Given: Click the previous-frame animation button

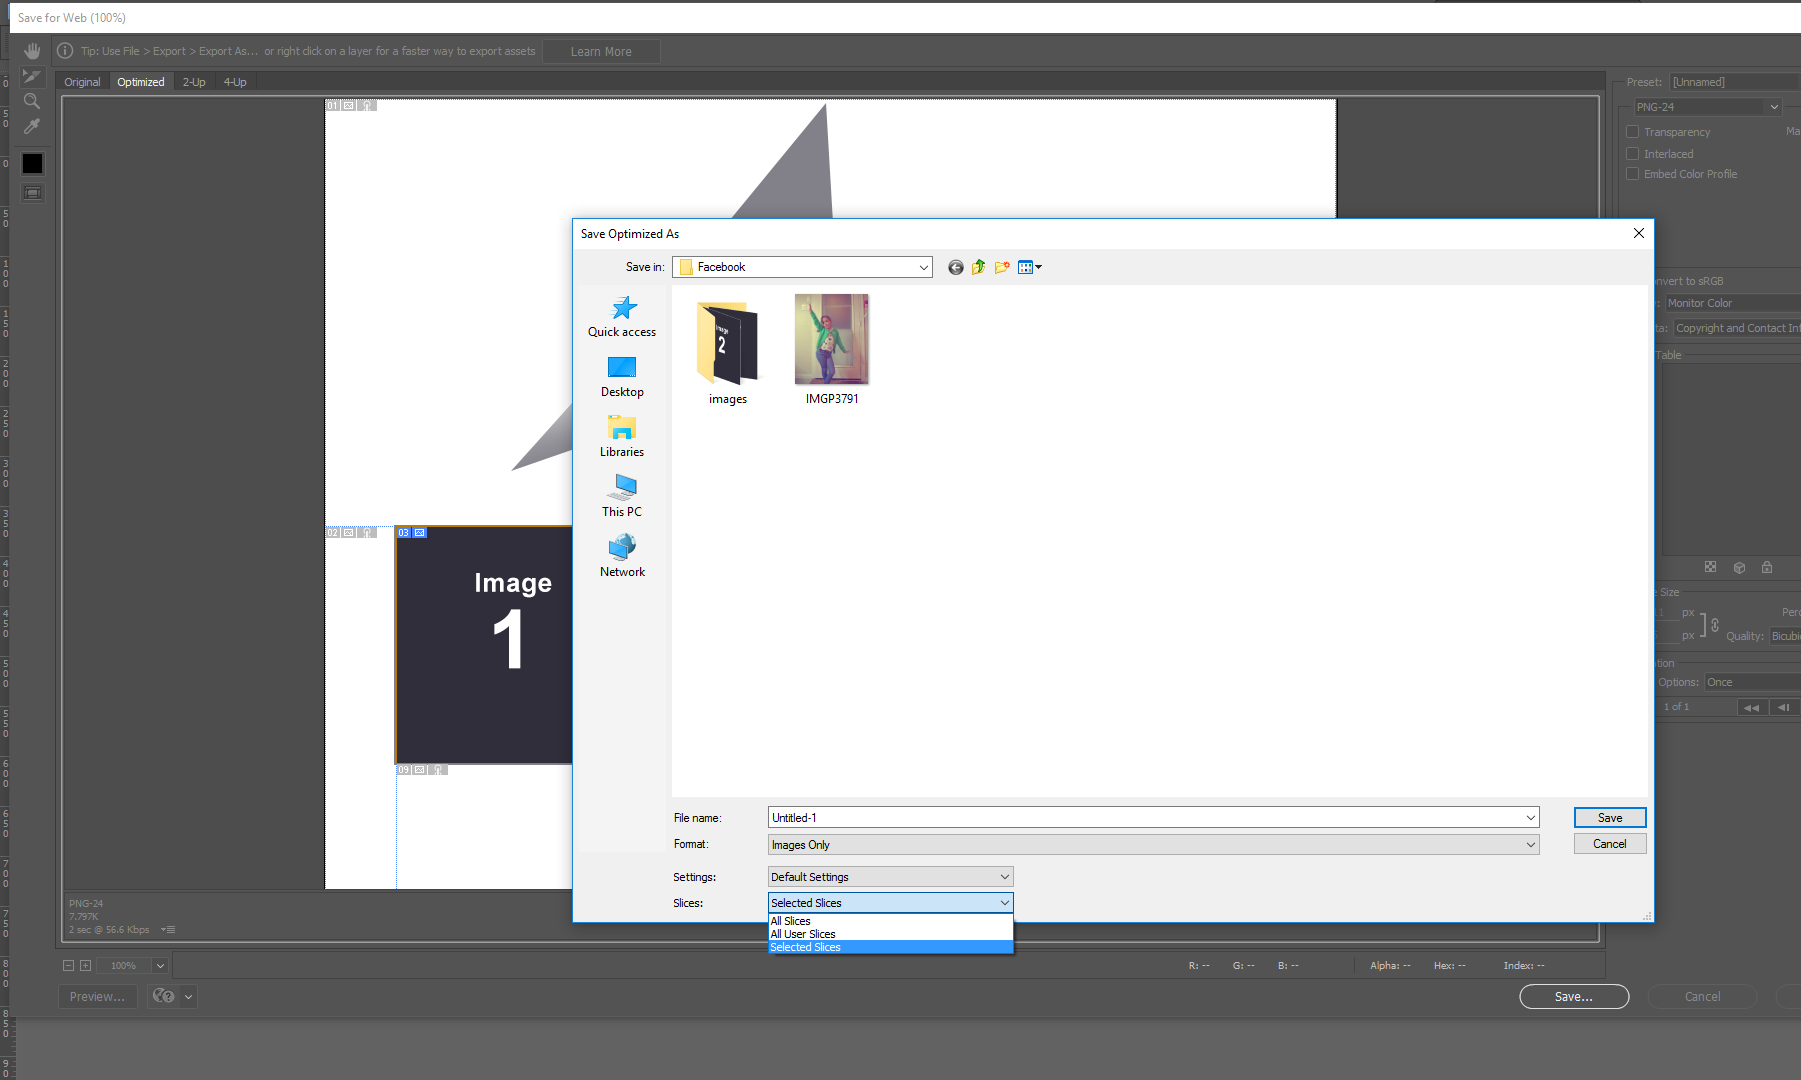Looking at the screenshot, I should pyautogui.click(x=1783, y=707).
